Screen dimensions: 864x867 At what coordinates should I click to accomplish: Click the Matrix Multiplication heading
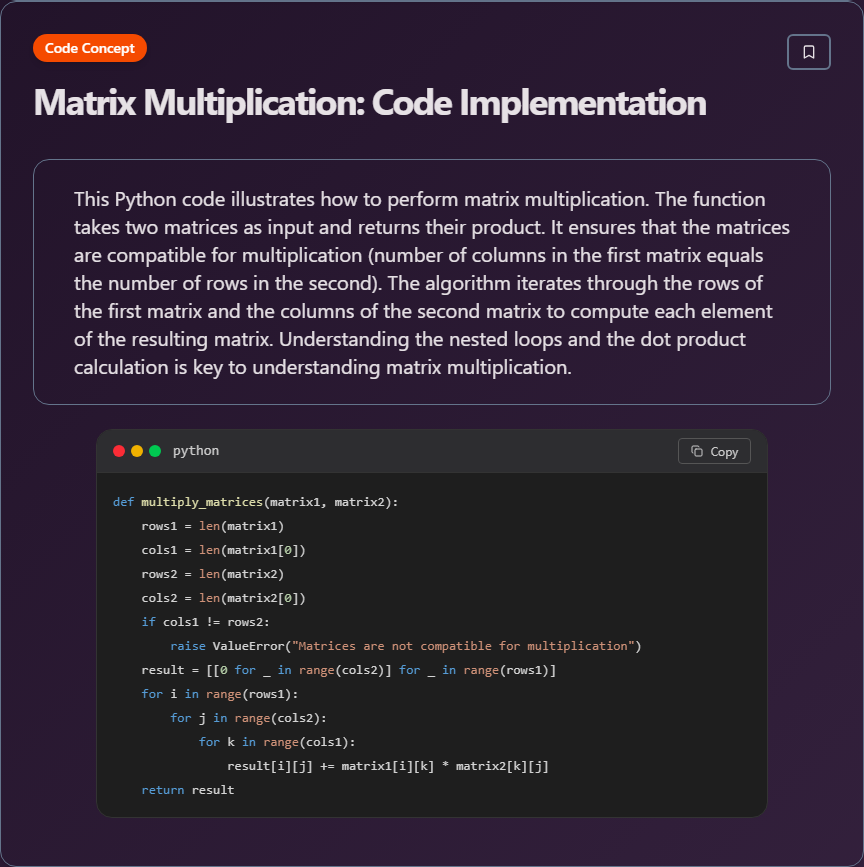[x=370, y=103]
